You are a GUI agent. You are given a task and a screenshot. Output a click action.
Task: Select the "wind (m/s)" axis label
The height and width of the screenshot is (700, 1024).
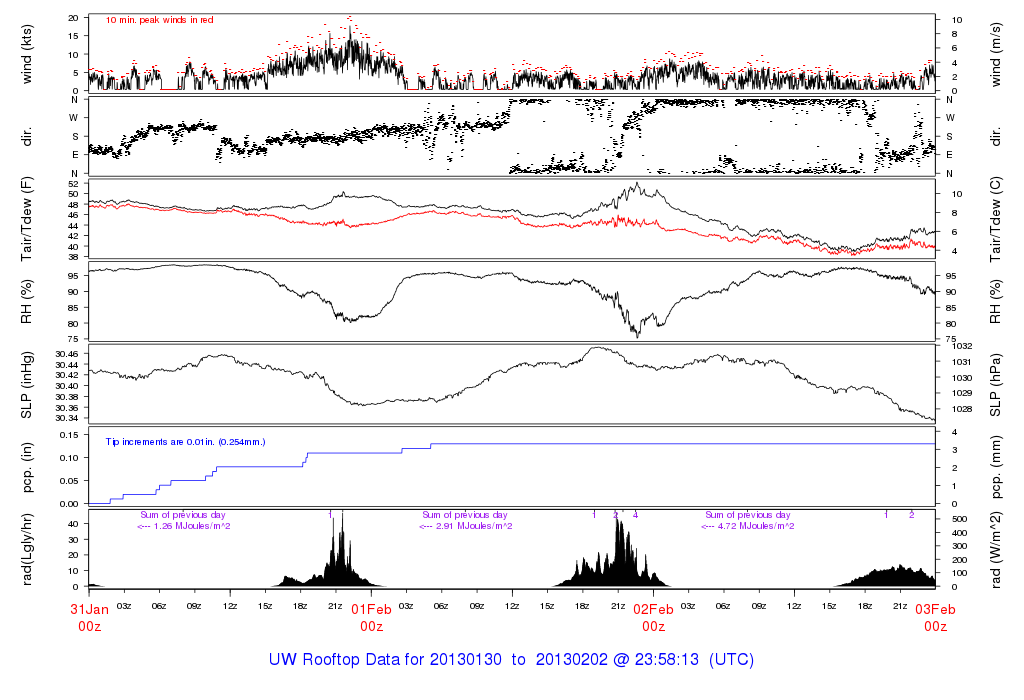pos(995,54)
